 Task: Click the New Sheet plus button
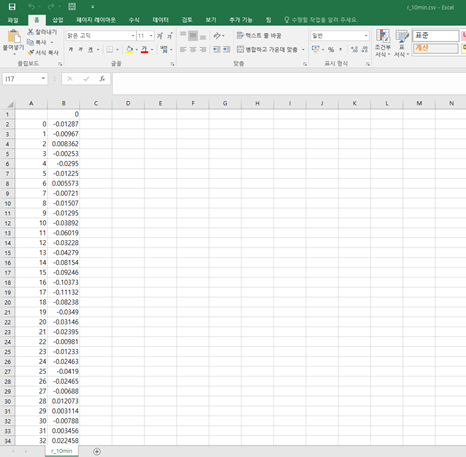point(97,451)
